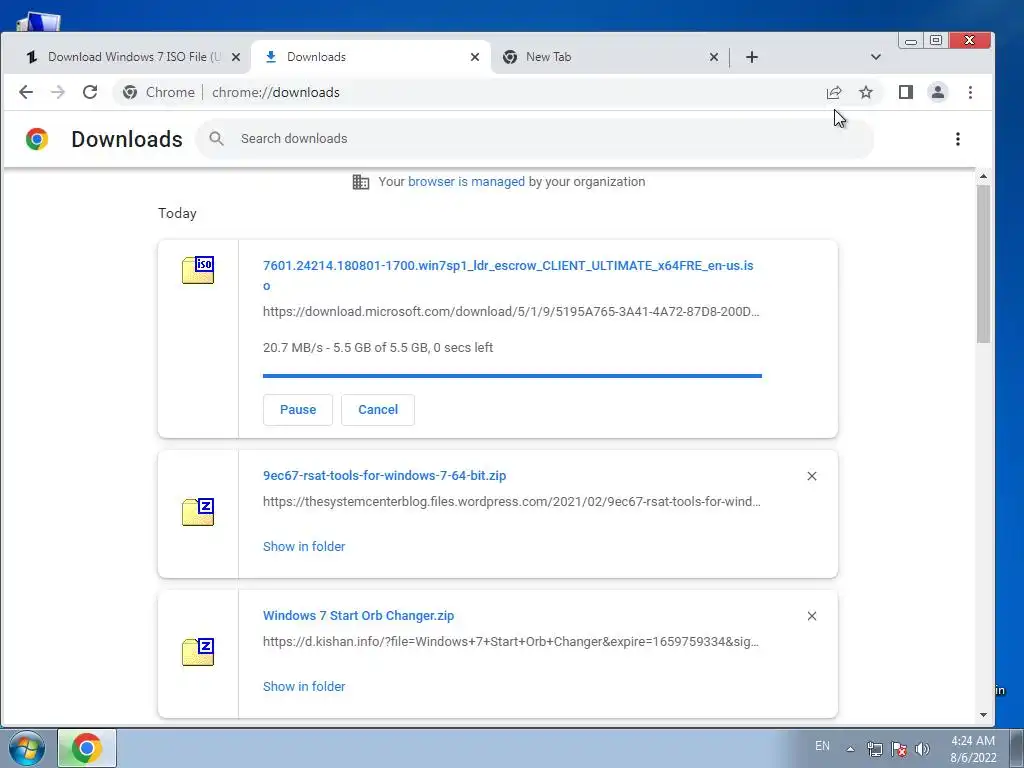Viewport: 1024px width, 768px height.
Task: Click the download.microsoft.com source URL text
Action: click(x=511, y=312)
